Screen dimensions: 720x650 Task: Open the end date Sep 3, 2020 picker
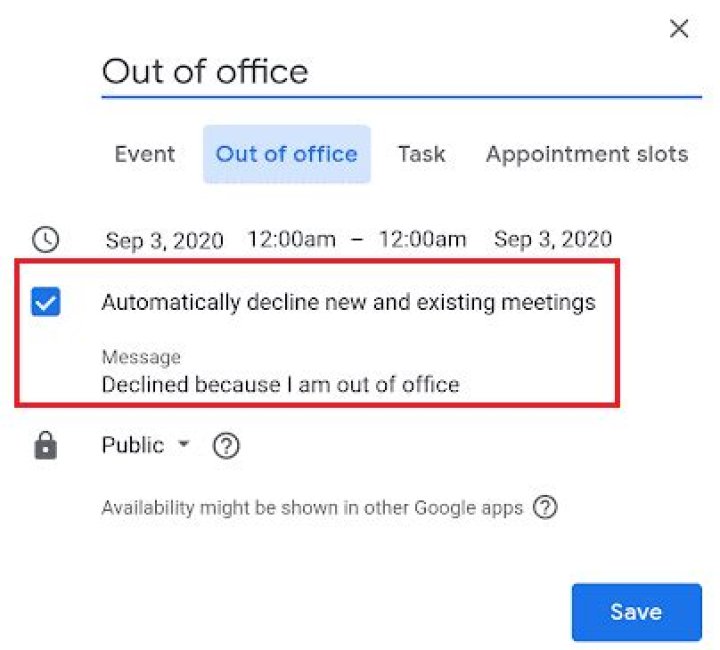click(553, 240)
